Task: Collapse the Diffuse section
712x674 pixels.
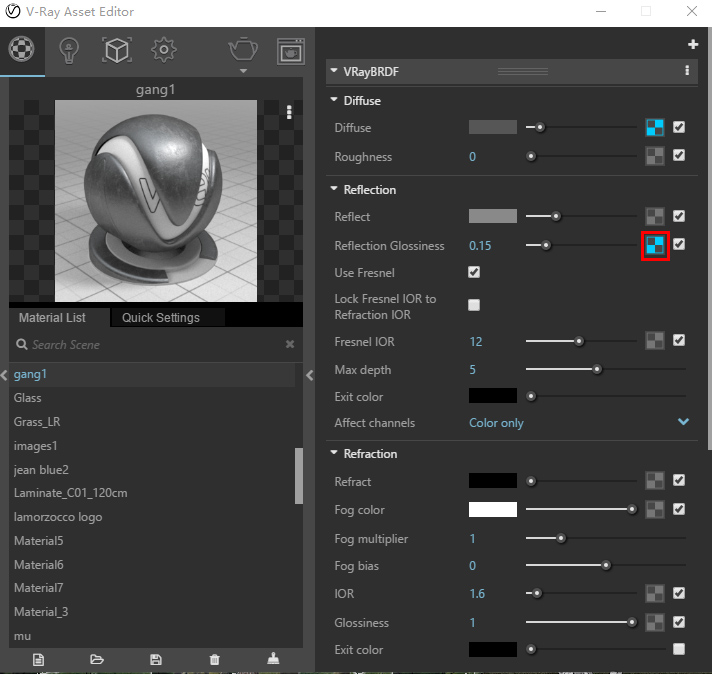Action: point(334,99)
